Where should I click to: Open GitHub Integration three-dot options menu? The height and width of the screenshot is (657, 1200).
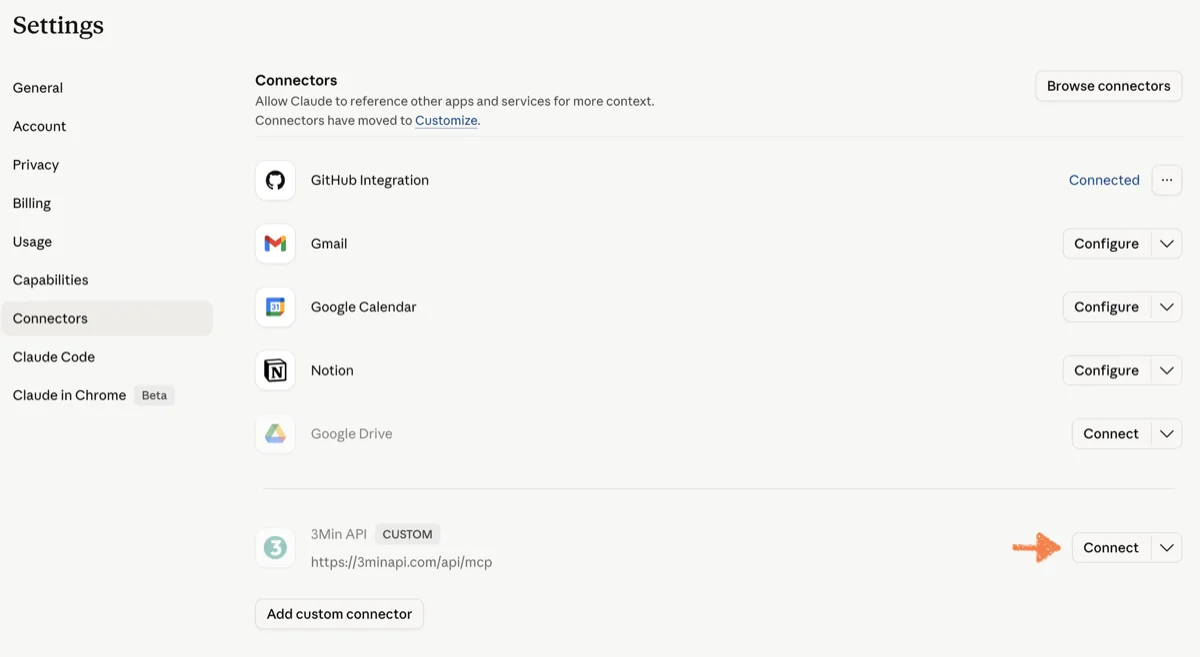tap(1166, 180)
